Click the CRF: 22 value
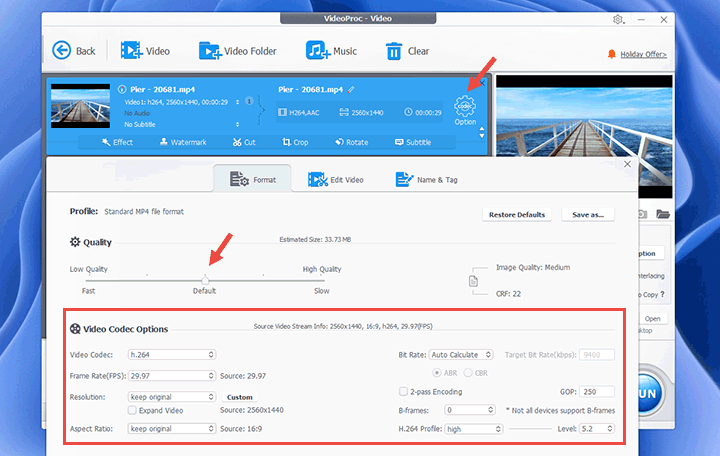The width and height of the screenshot is (720, 456). tap(508, 294)
